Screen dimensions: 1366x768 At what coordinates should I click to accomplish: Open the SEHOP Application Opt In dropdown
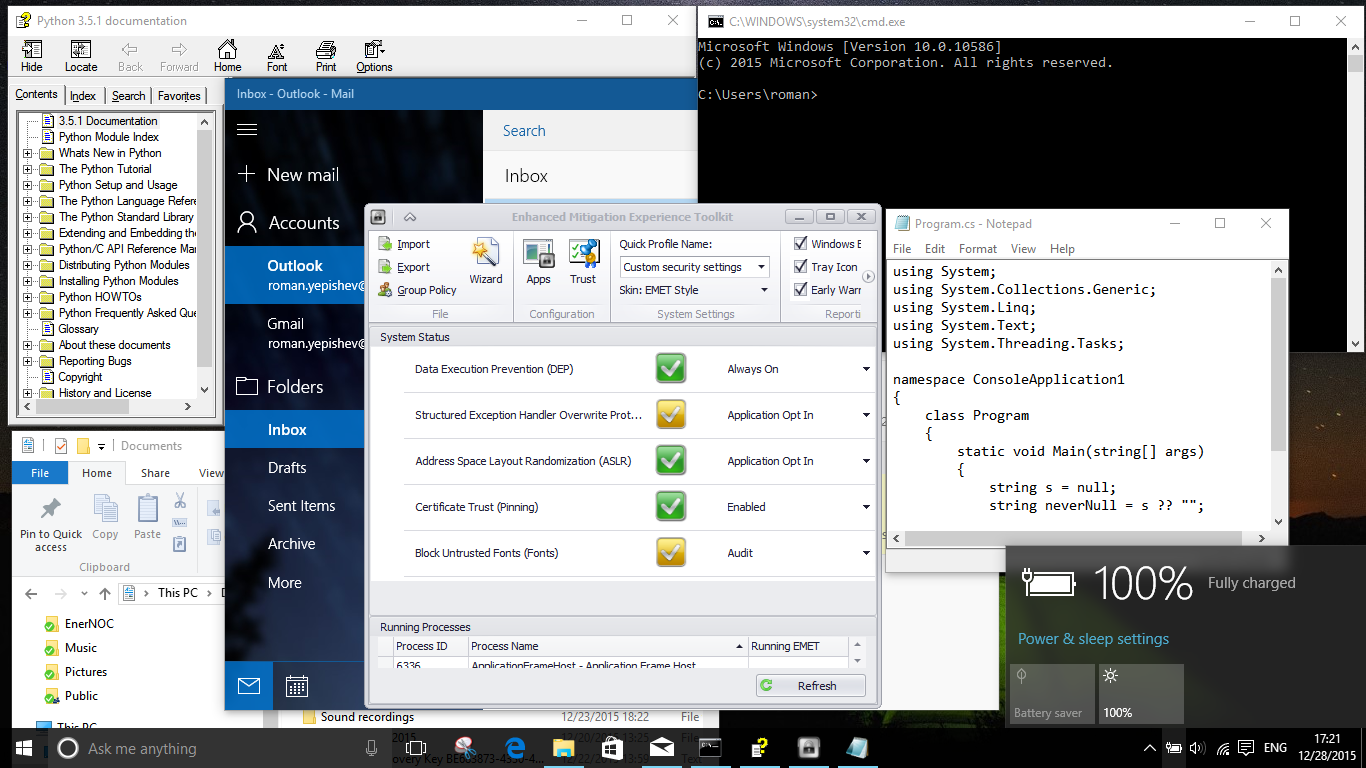coord(867,415)
